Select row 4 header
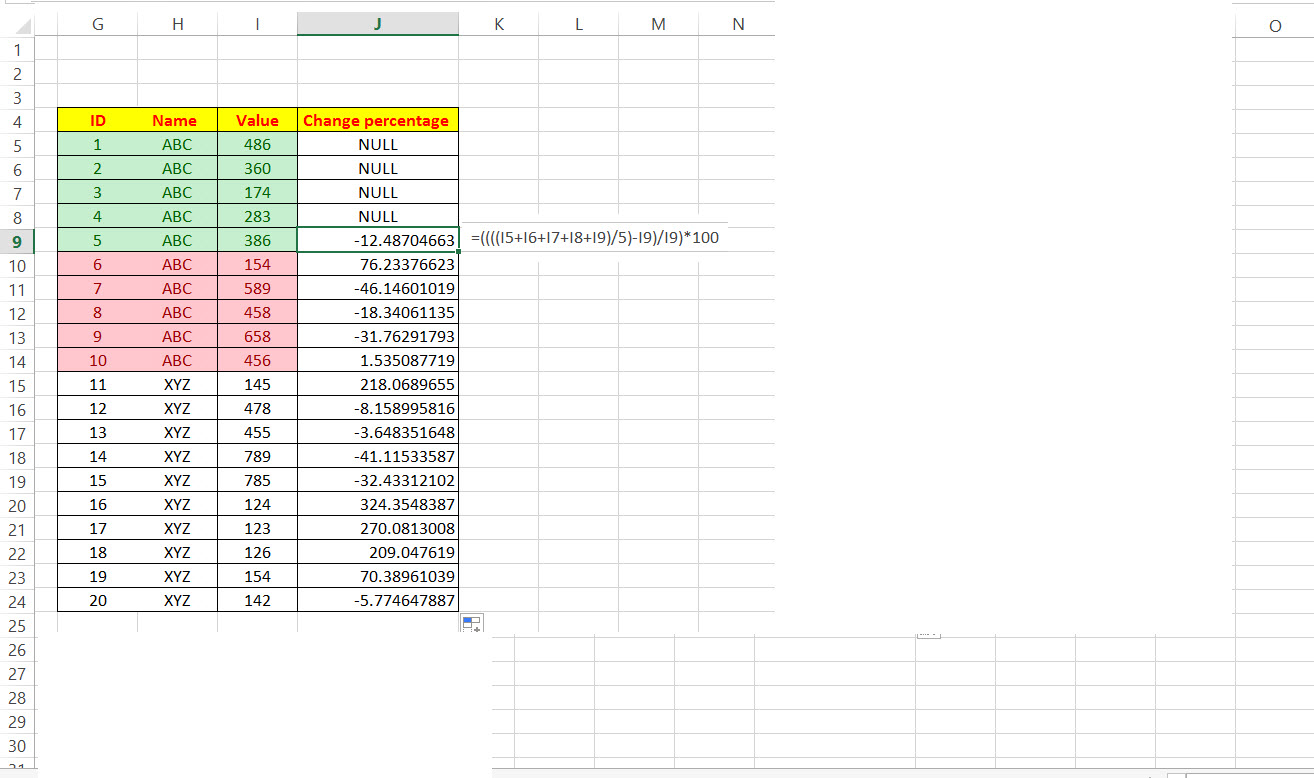The width and height of the screenshot is (1314, 778). [x=17, y=121]
